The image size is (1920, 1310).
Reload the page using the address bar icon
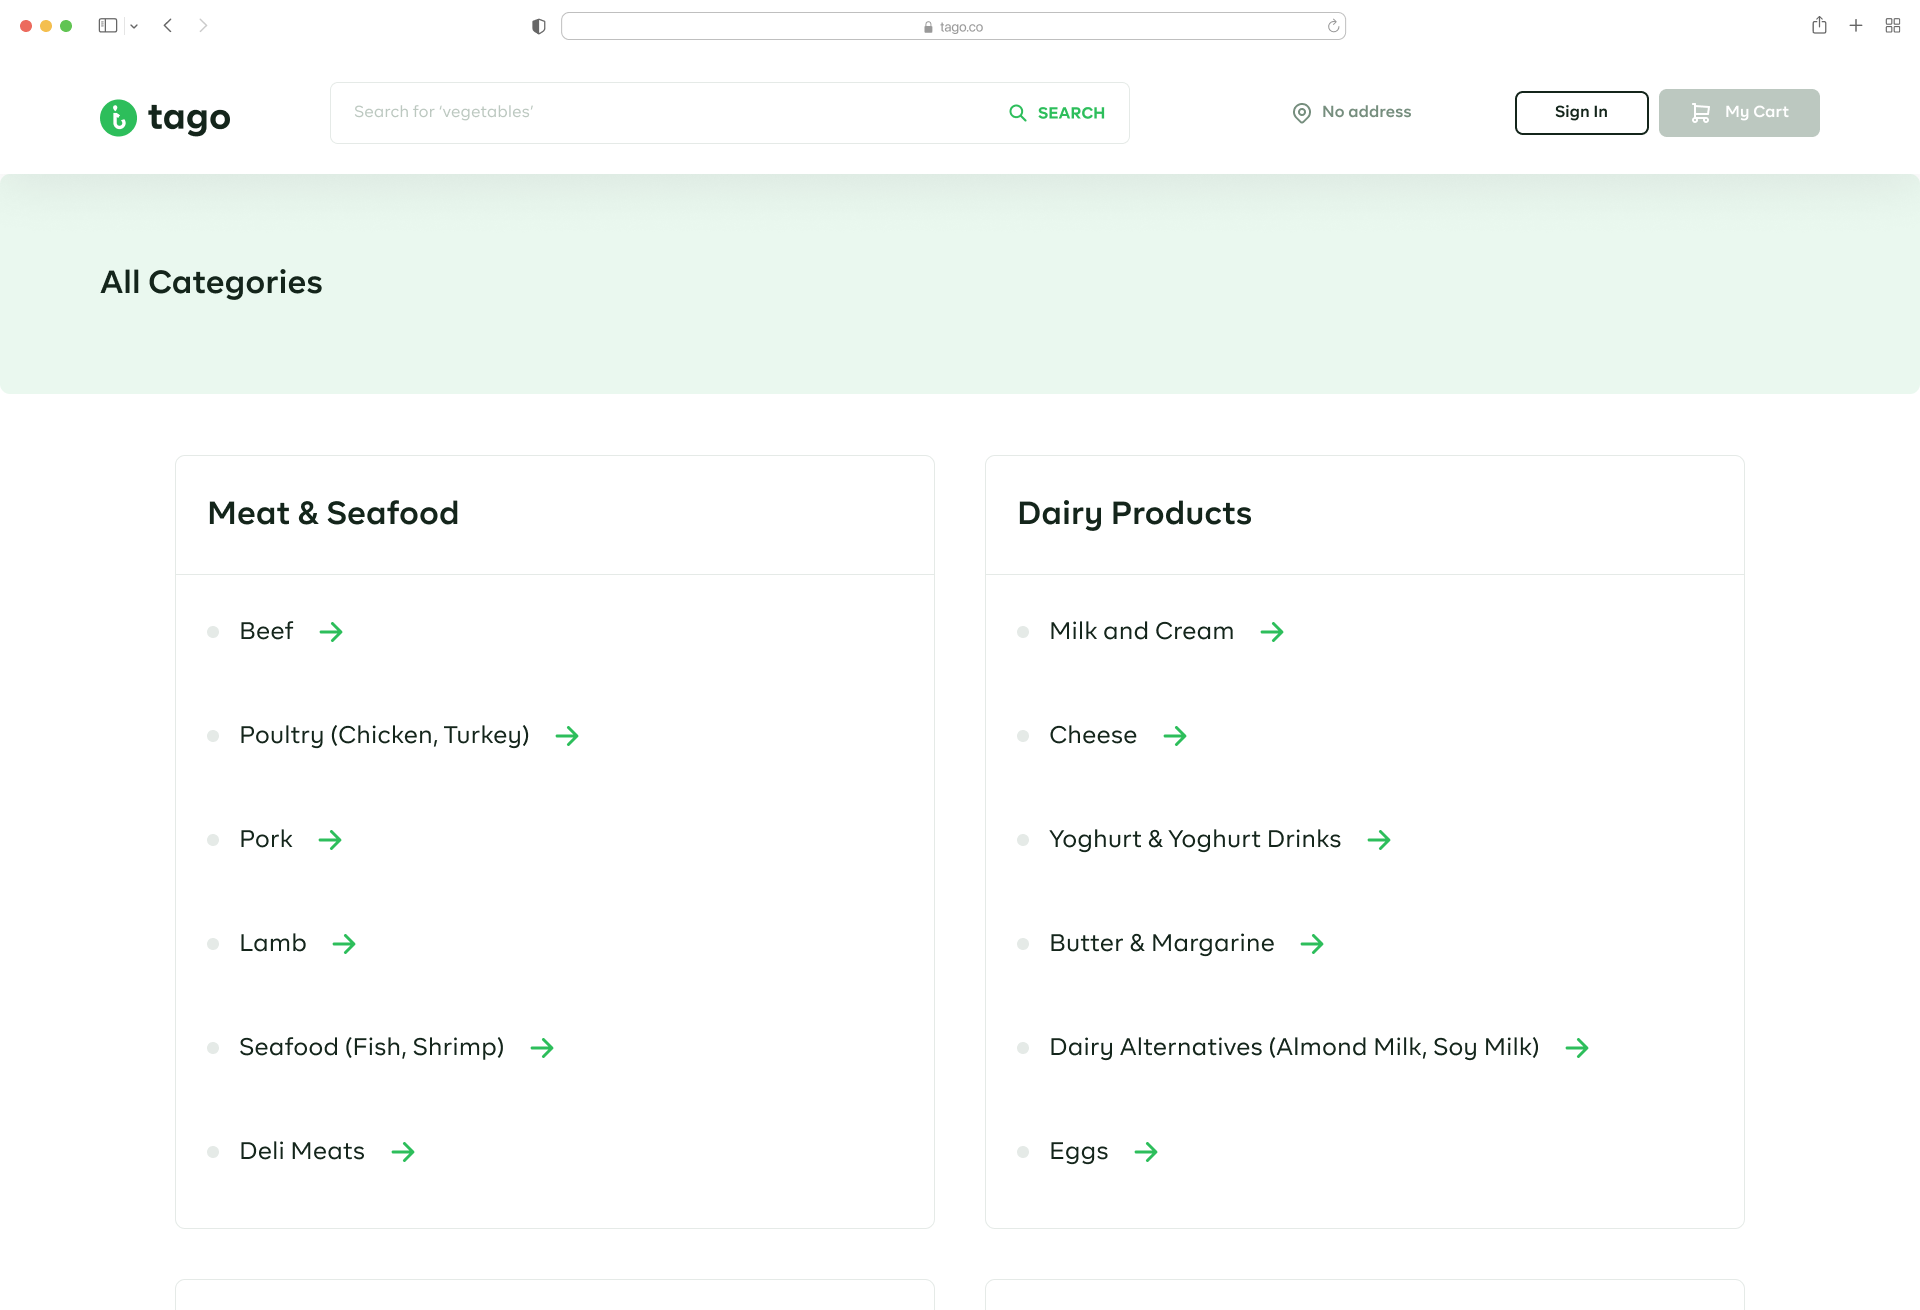point(1333,27)
